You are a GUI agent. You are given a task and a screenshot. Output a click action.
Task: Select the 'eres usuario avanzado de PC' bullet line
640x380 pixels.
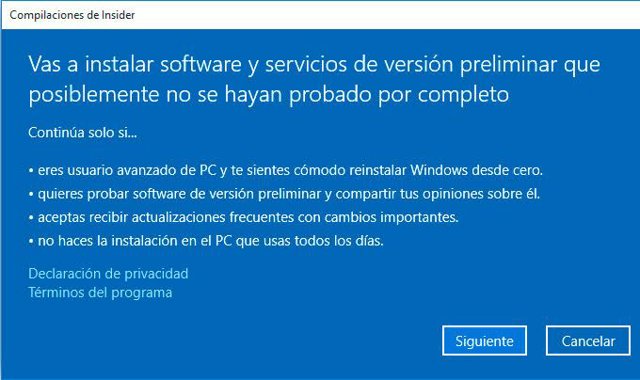pos(286,170)
